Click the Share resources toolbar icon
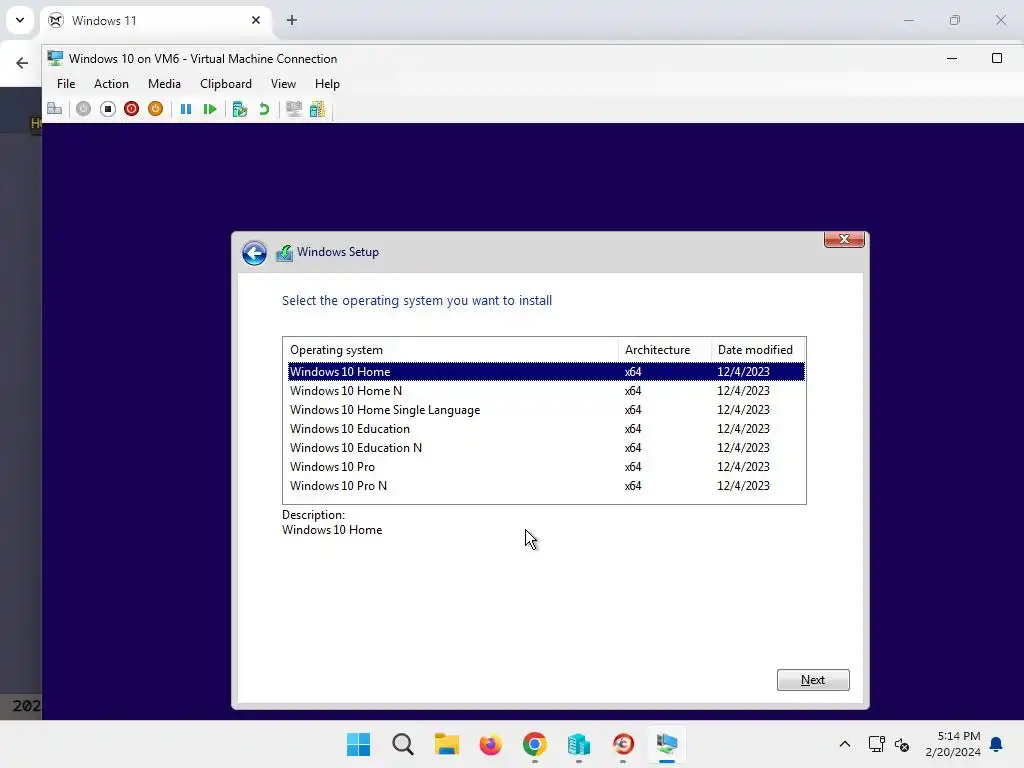 click(x=317, y=109)
